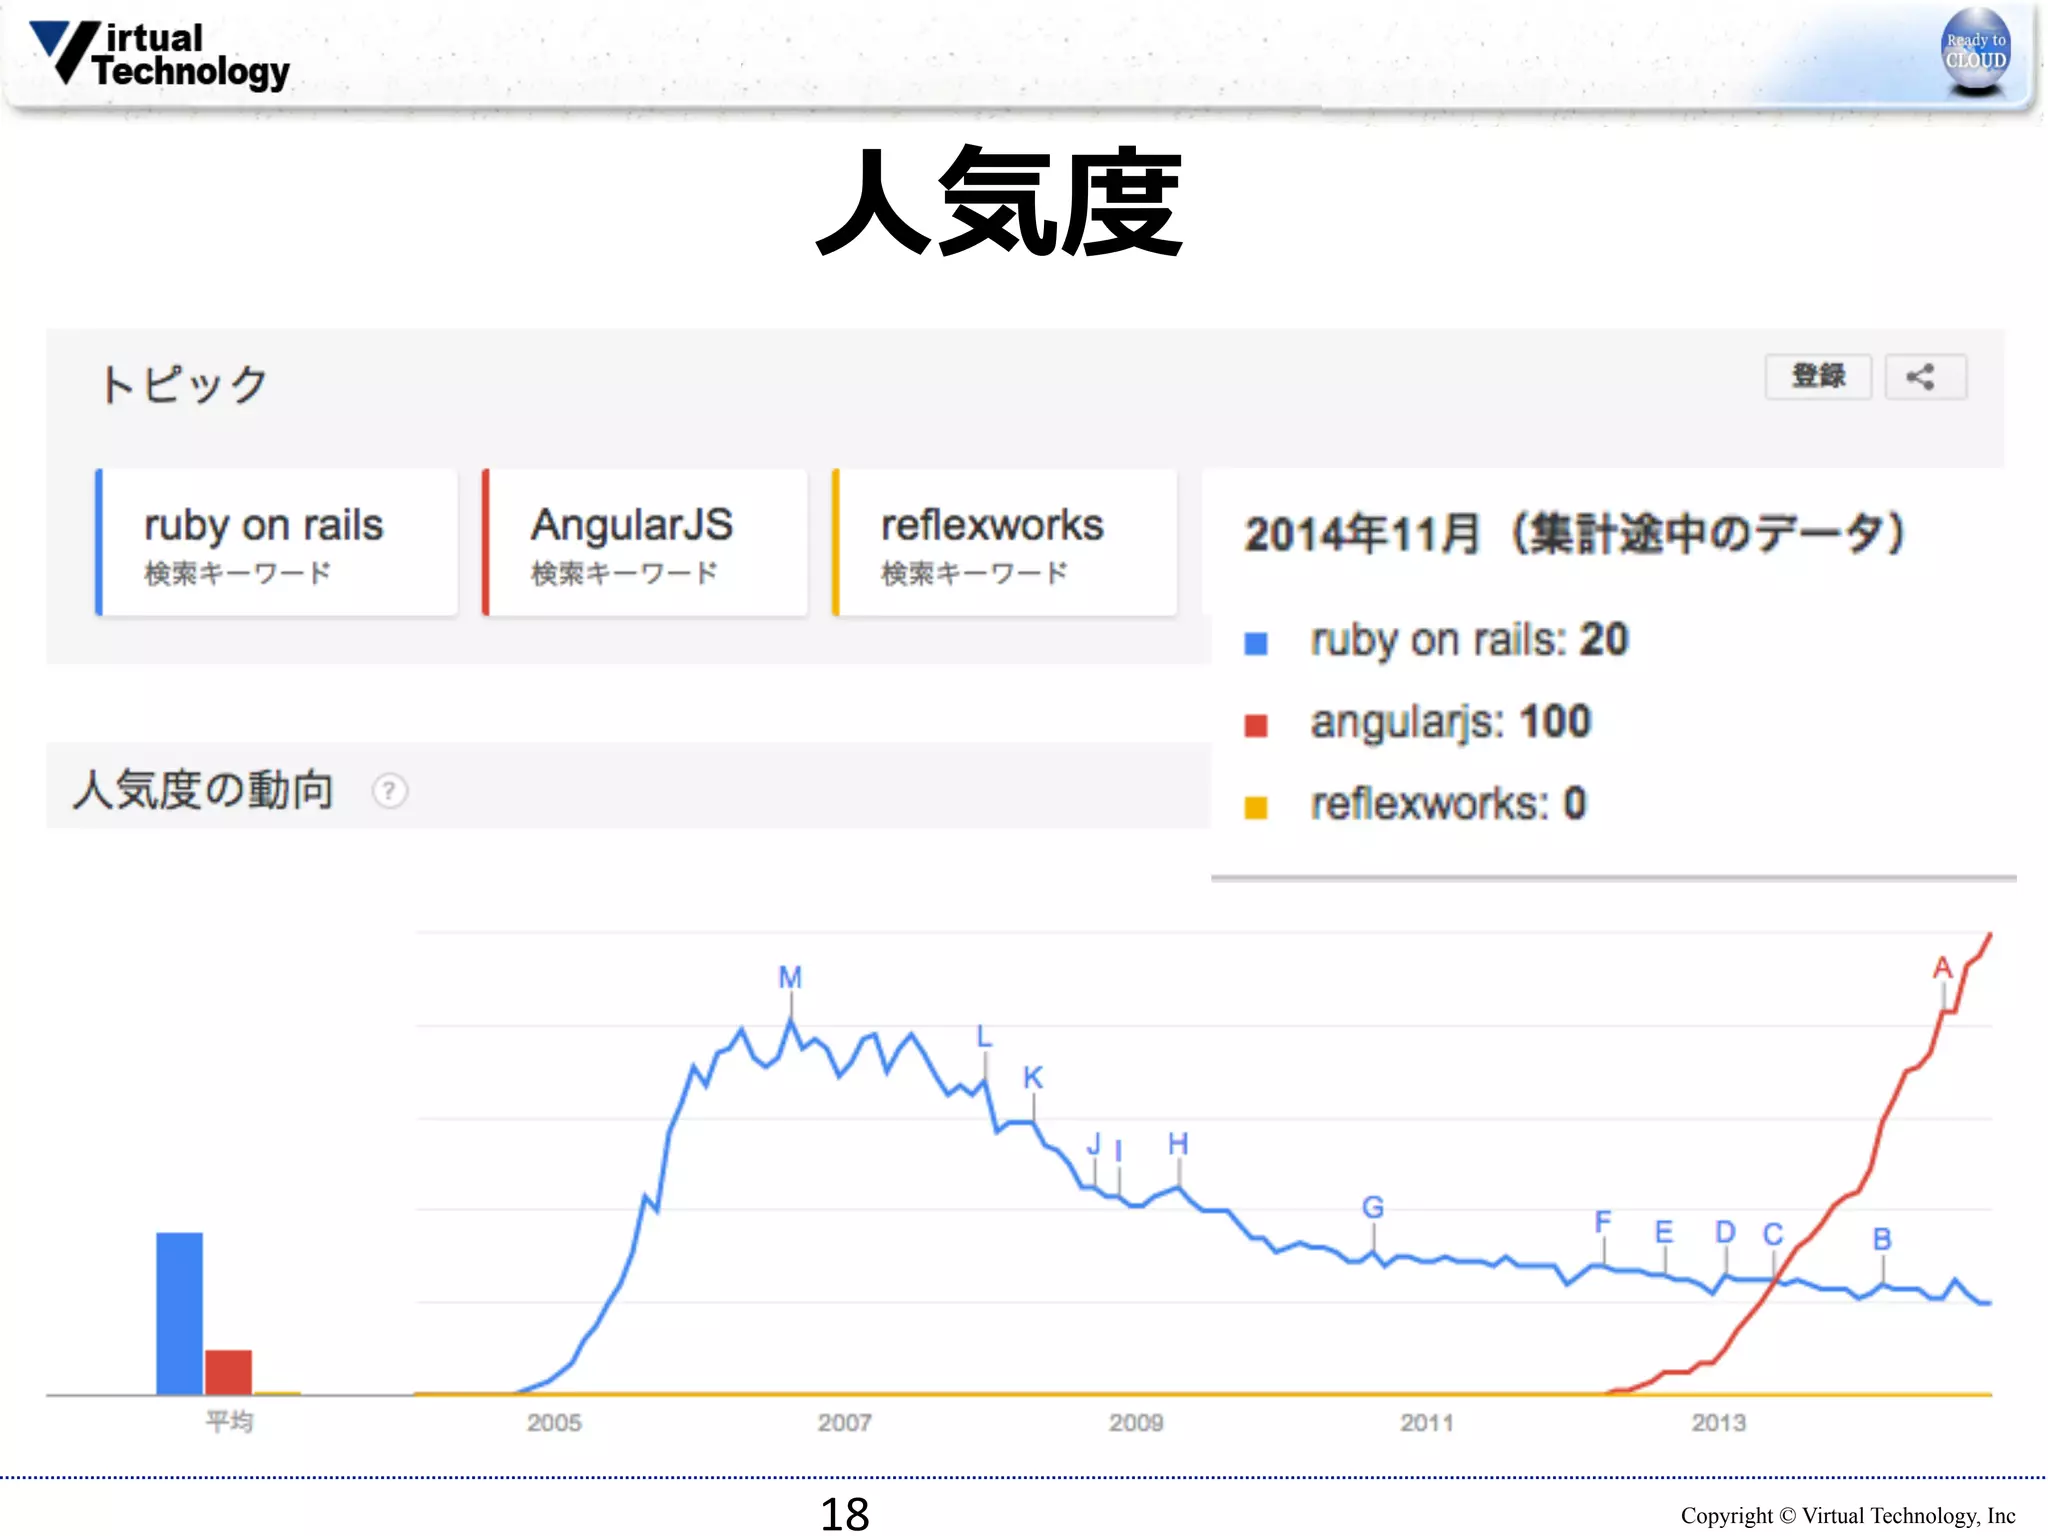Click the 'ruby on rails: 20' legend text
The image size is (2048, 1536).
(x=1470, y=640)
